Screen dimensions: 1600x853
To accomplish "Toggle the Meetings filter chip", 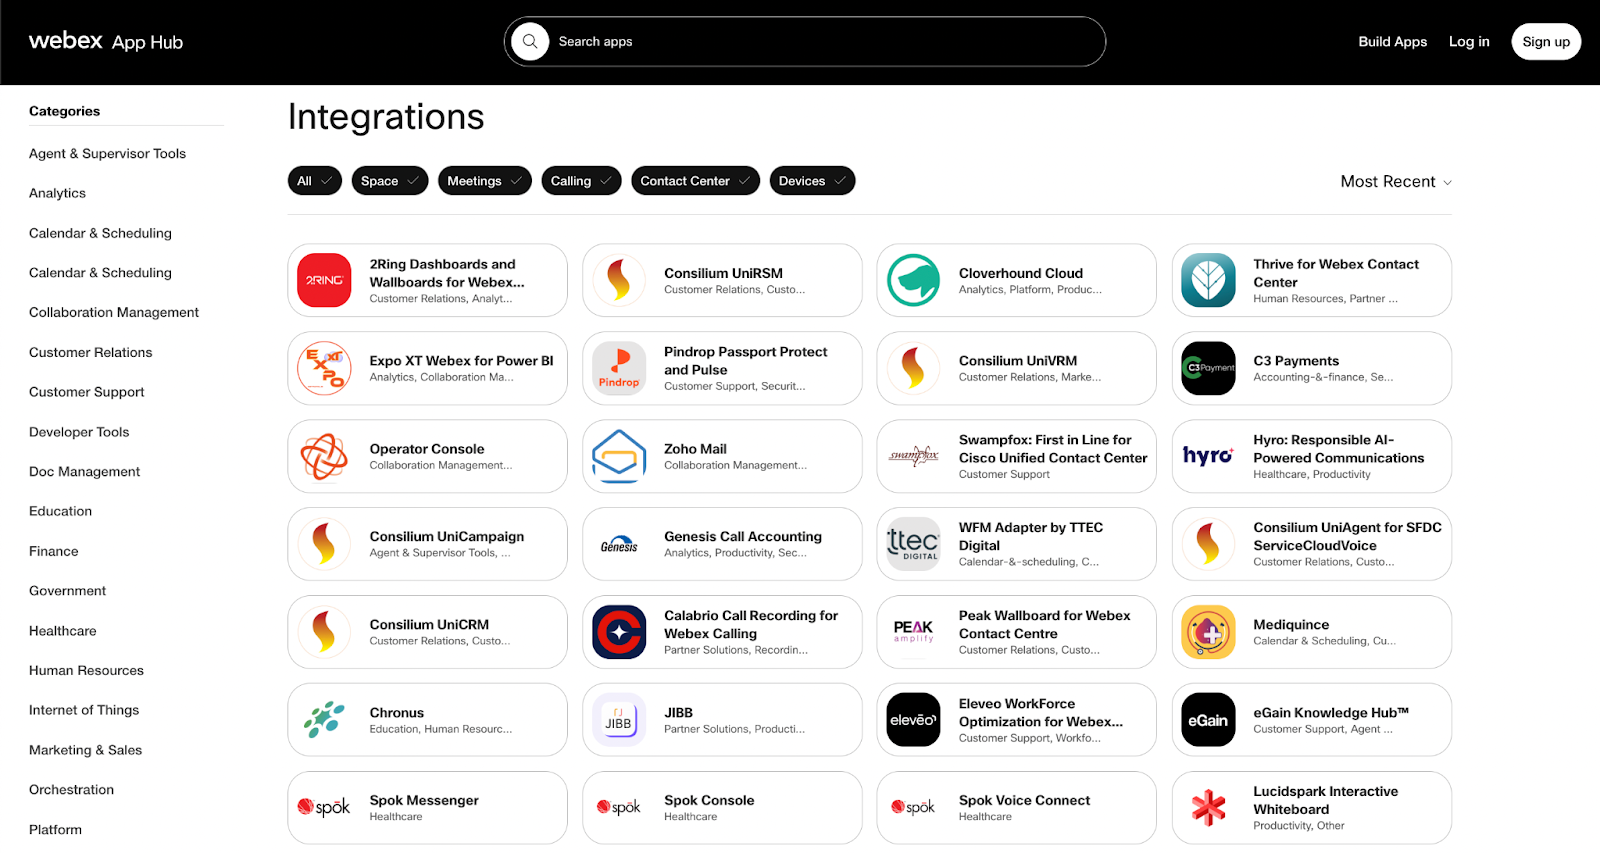I will pyautogui.click(x=485, y=181).
